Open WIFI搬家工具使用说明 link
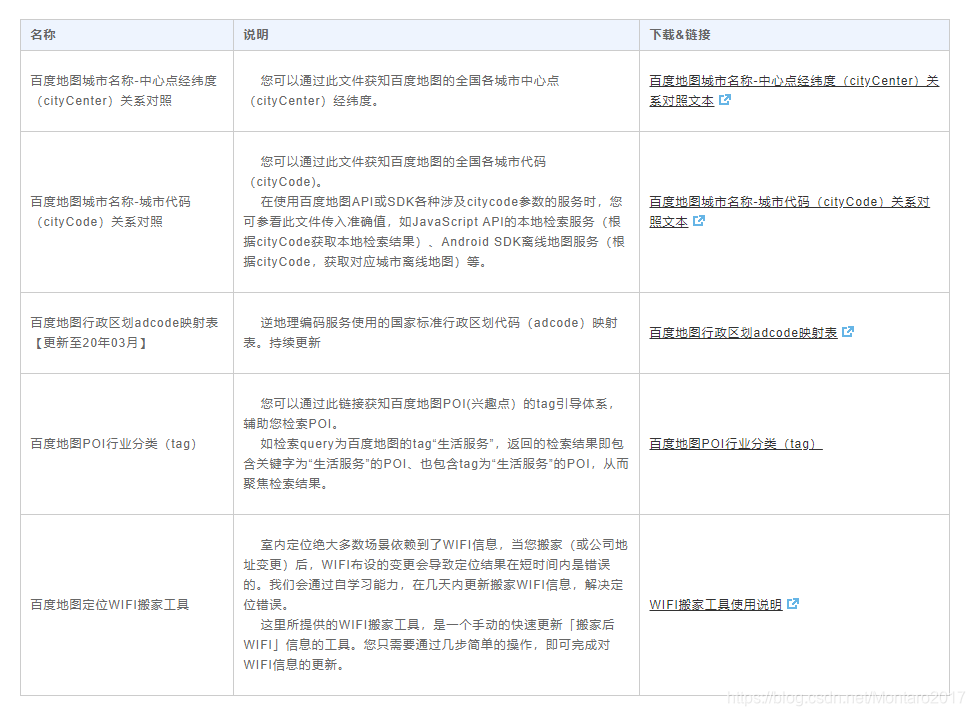 (x=715, y=605)
